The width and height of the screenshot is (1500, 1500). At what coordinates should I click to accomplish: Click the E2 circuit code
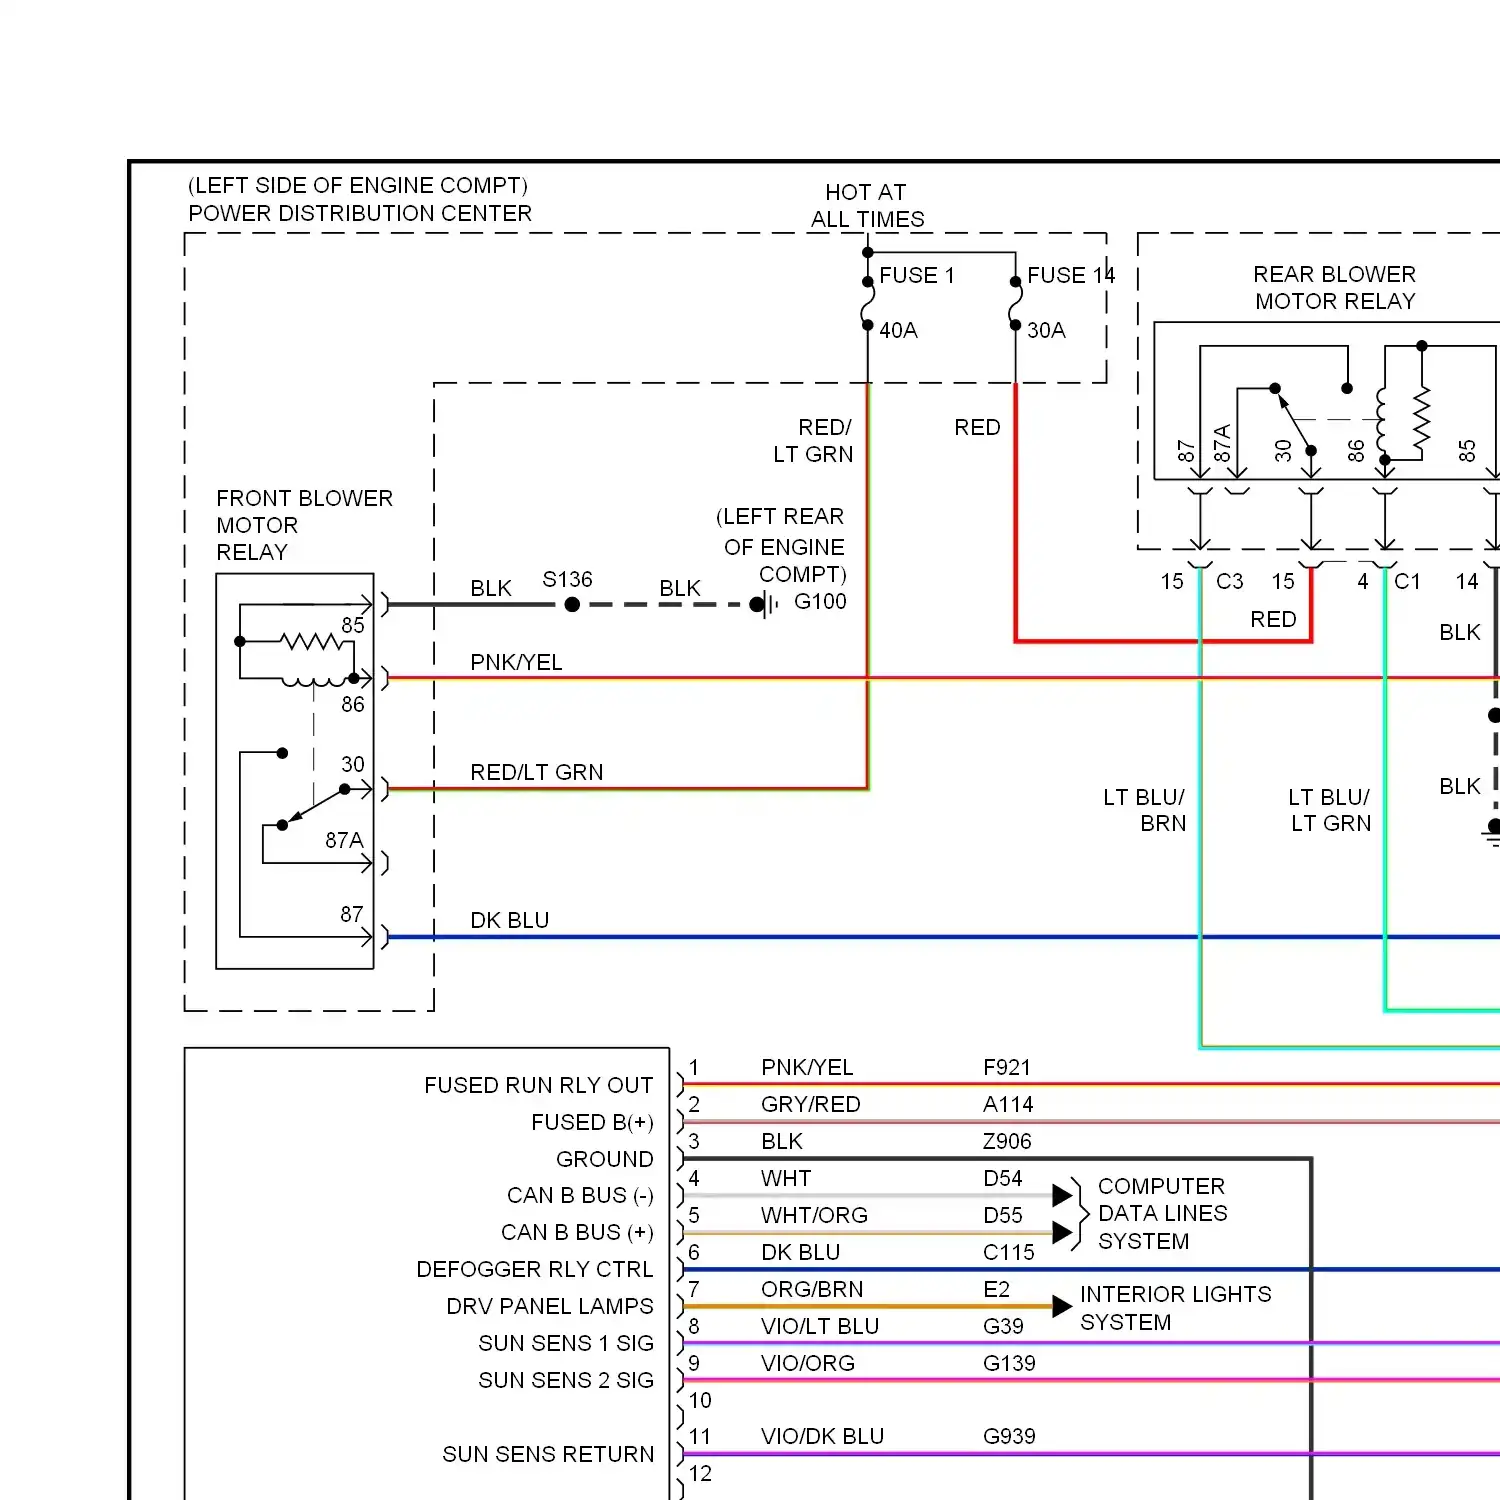(996, 1289)
